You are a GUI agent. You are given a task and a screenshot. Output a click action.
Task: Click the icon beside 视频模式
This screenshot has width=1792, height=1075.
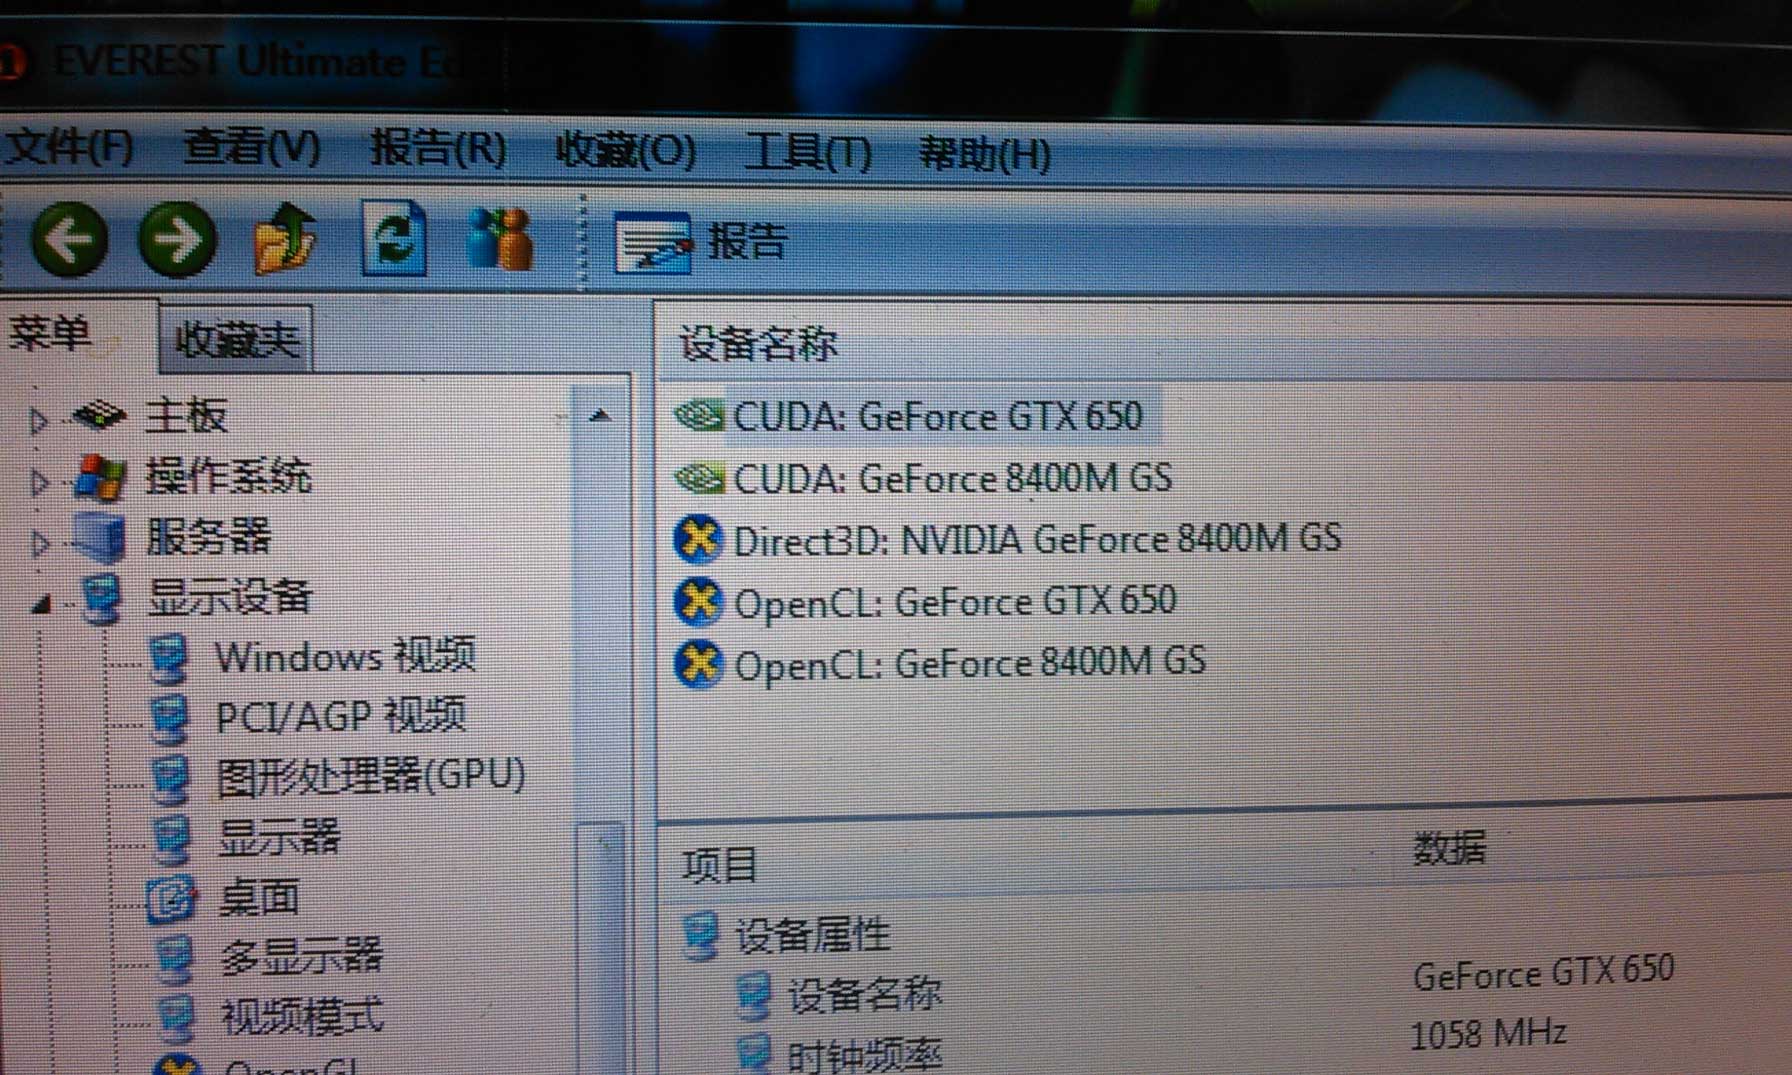[175, 1018]
